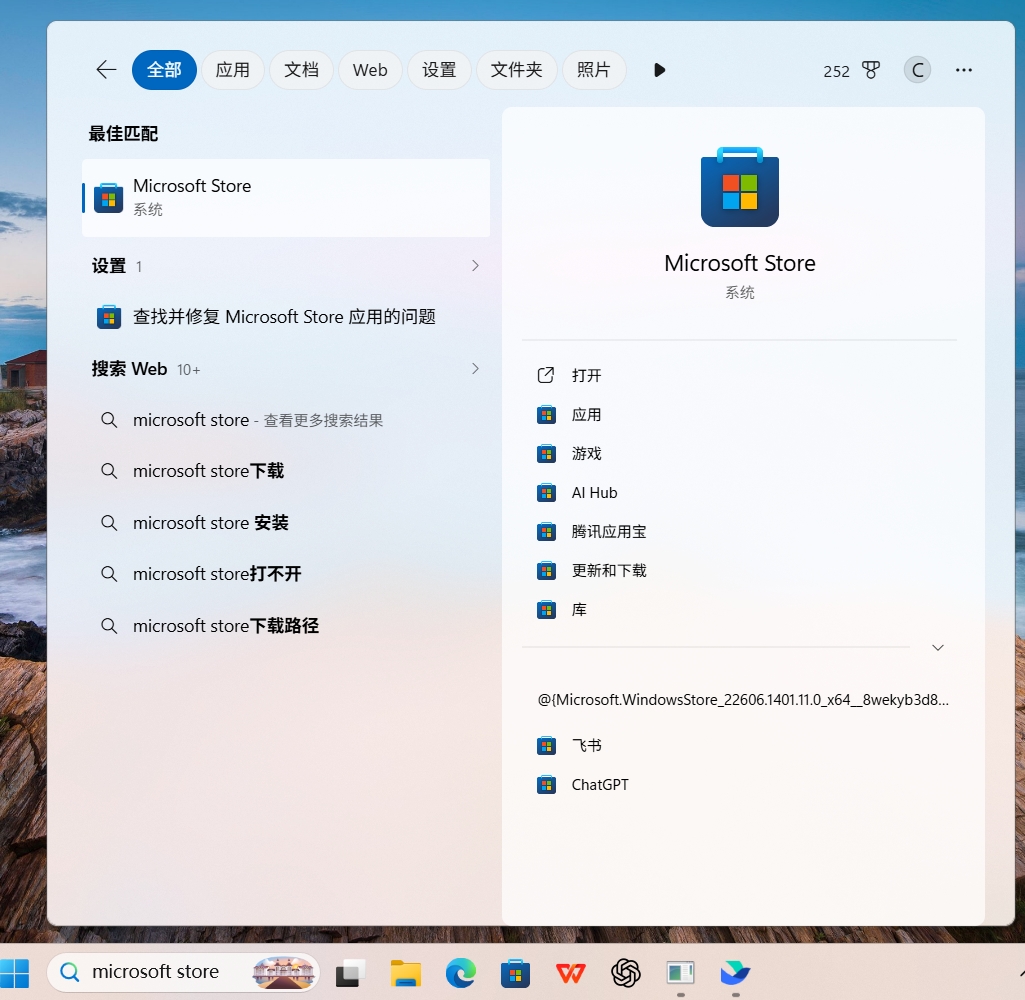Open ChatGPT from the taskbar
The height and width of the screenshot is (1000, 1025).
point(626,973)
